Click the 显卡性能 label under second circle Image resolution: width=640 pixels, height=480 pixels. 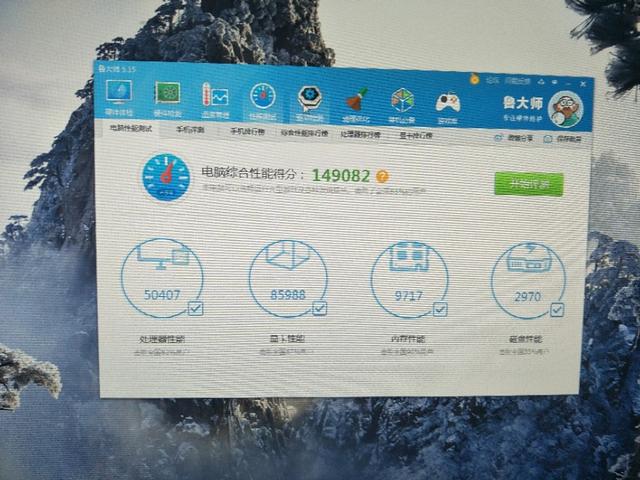coord(287,339)
